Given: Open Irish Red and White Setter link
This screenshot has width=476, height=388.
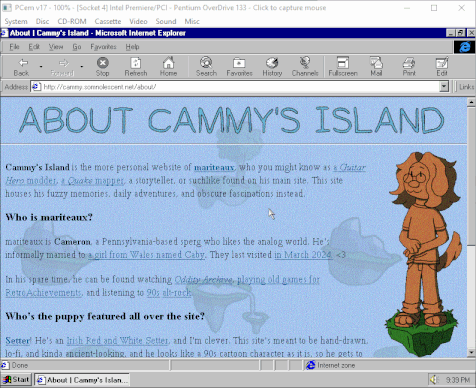Looking at the screenshot, I should (117, 341).
